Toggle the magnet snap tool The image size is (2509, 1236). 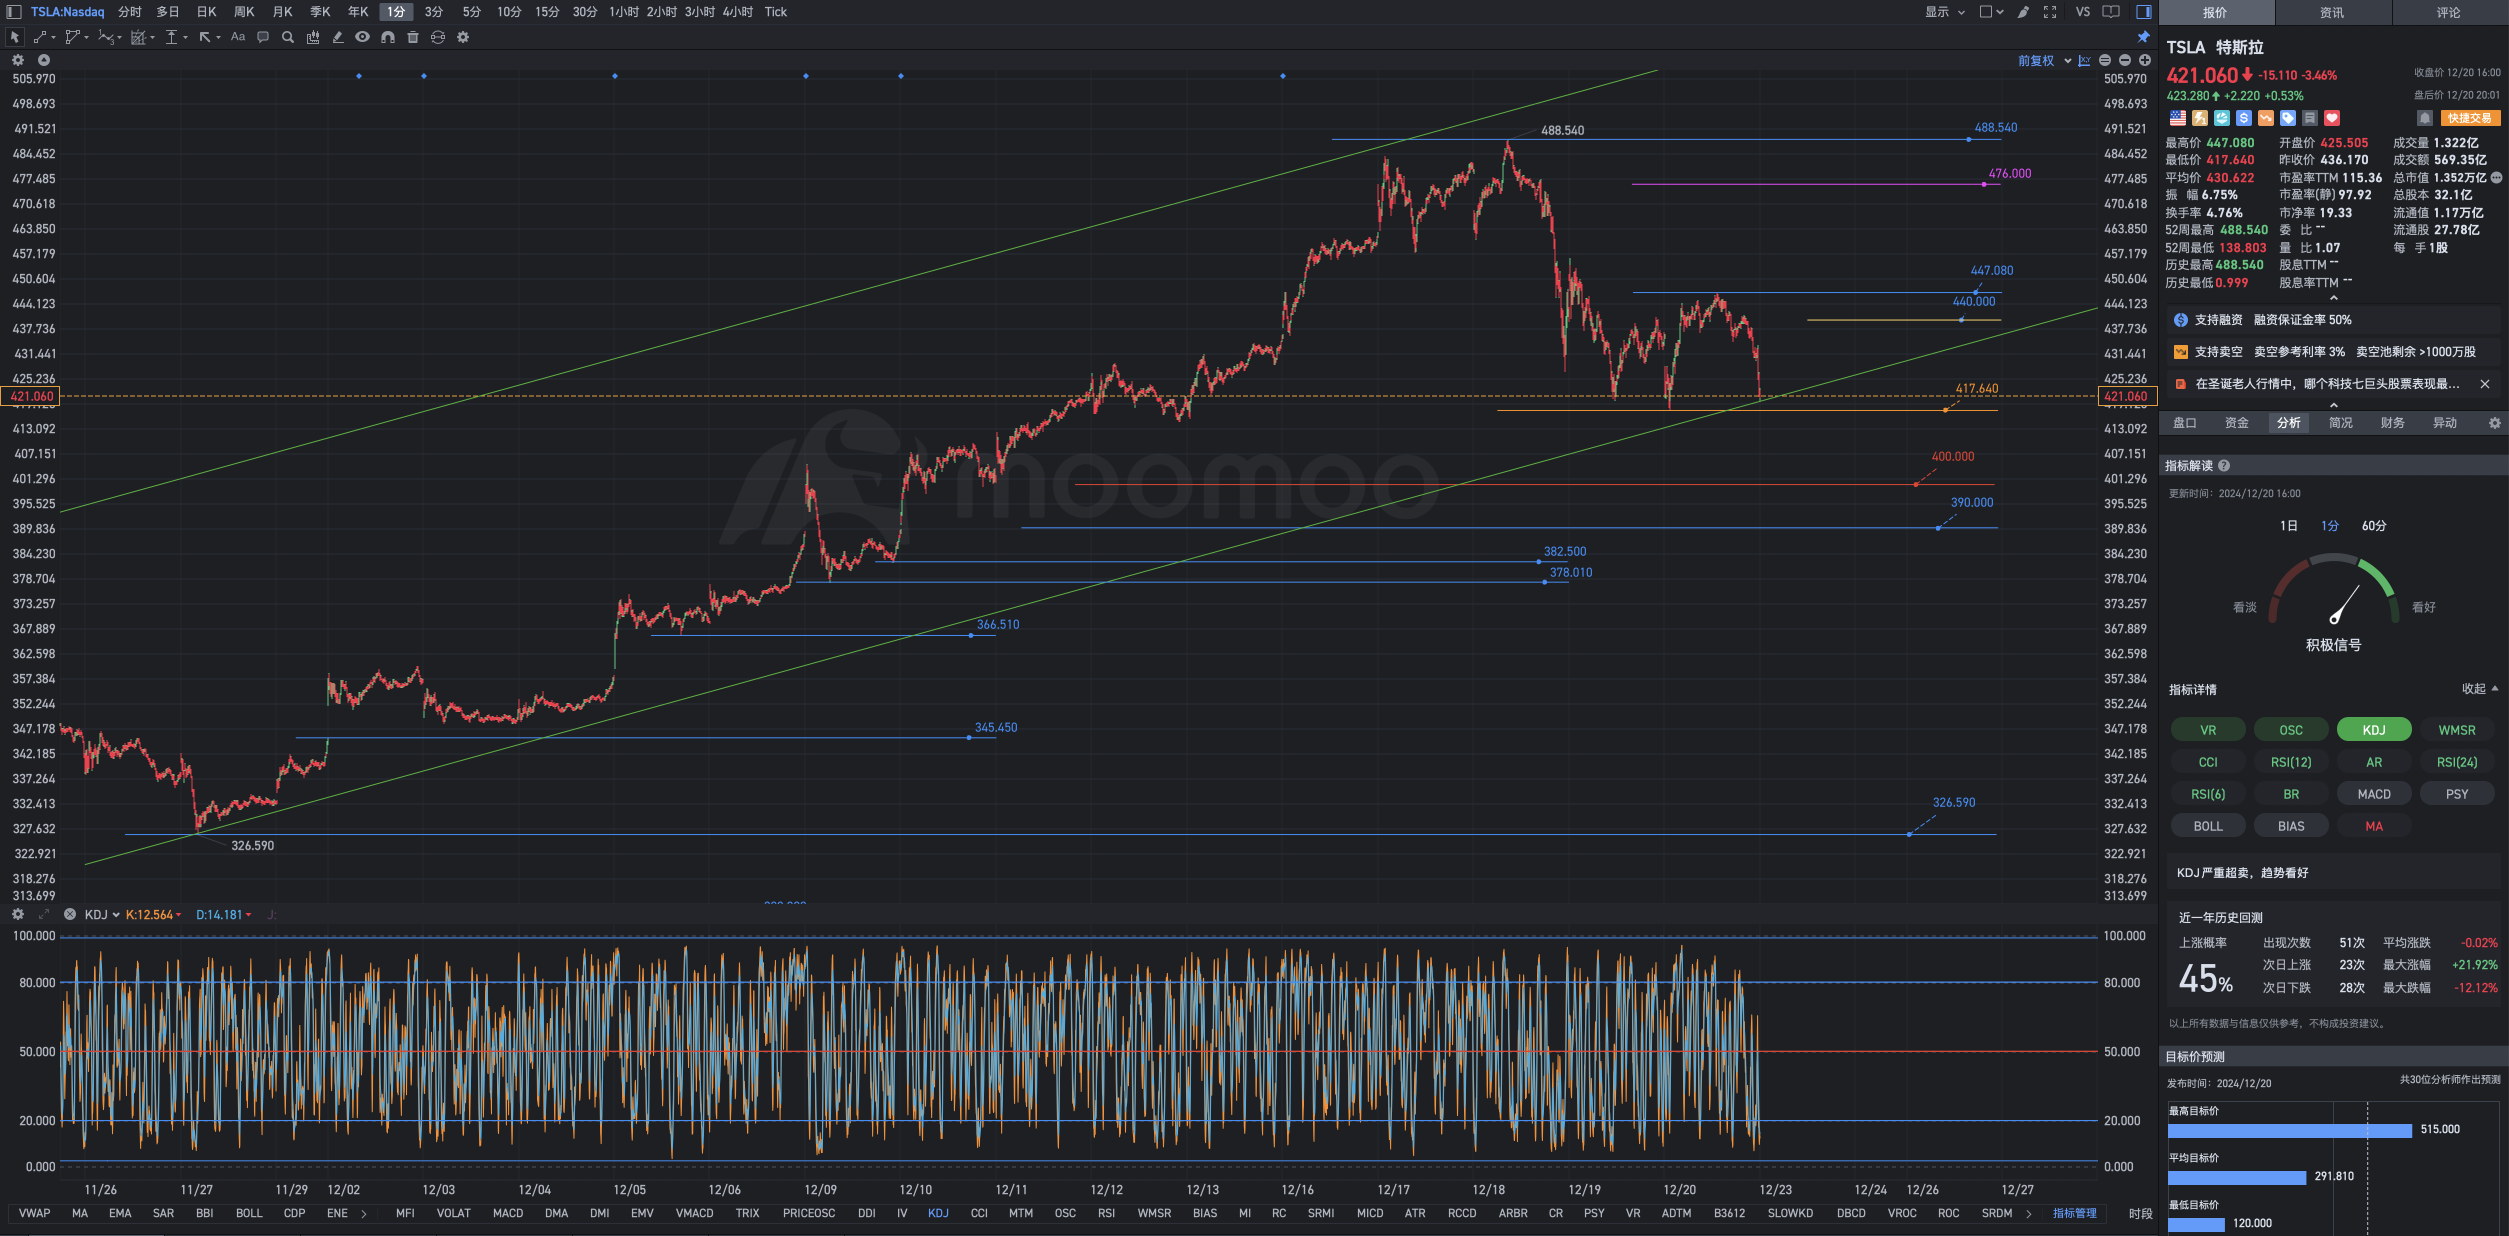click(388, 37)
